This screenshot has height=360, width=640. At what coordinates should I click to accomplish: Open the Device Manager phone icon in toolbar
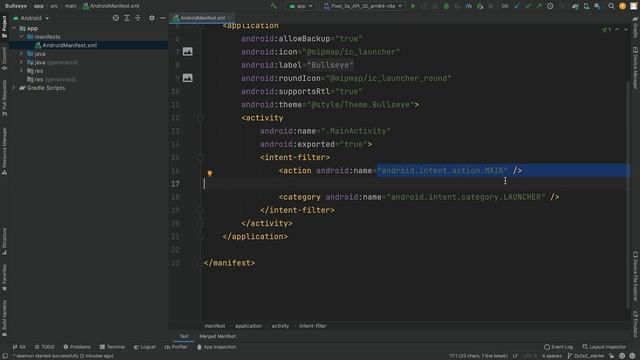pyautogui.click(x=587, y=6)
